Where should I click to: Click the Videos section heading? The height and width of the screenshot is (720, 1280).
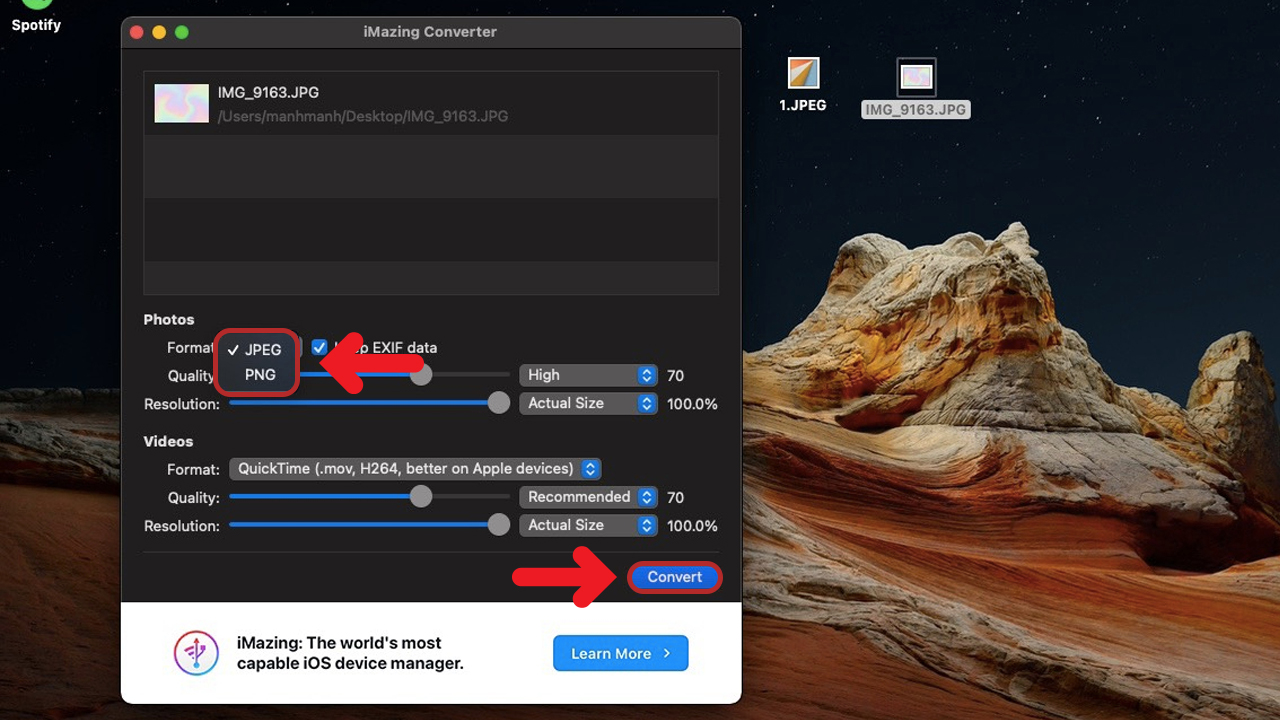click(x=168, y=441)
